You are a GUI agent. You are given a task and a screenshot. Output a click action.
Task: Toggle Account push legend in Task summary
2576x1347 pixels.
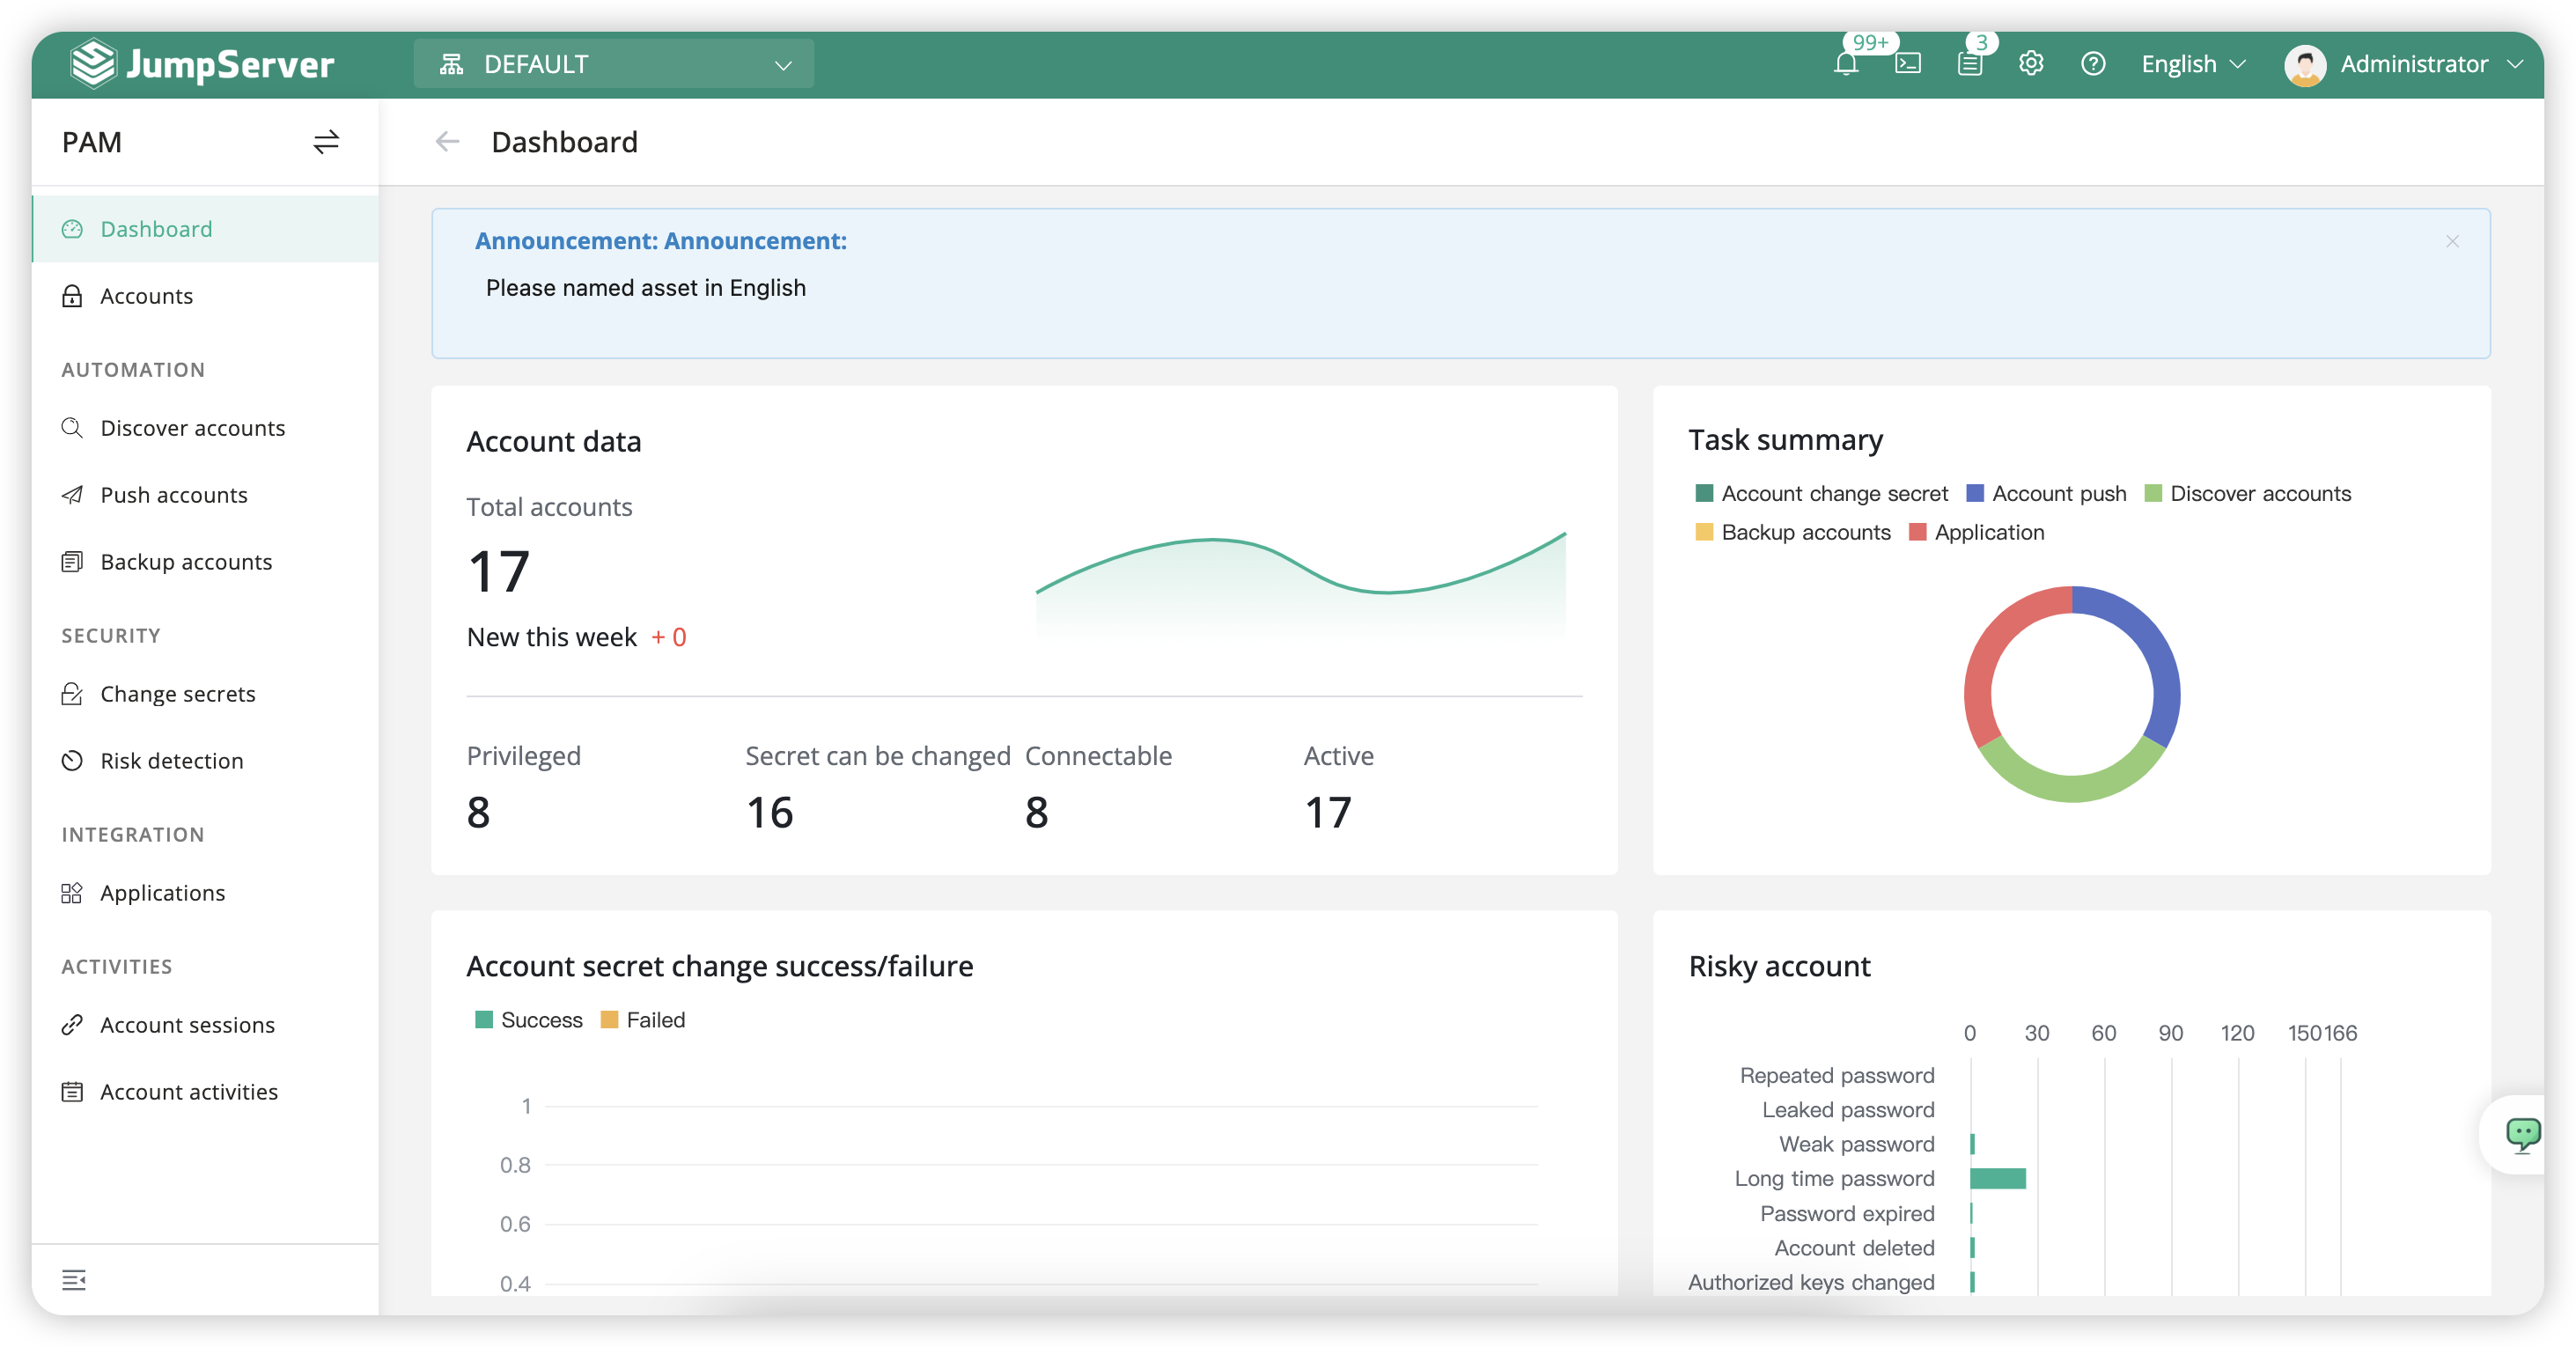2046,494
